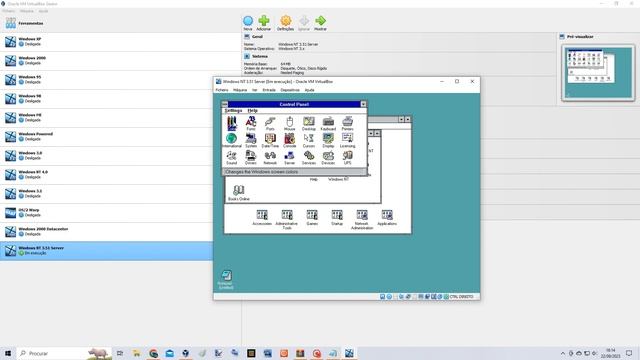Select the Windows NT 4.0 virtual machine
The width and height of the screenshot is (640, 360).
pyautogui.click(x=106, y=174)
